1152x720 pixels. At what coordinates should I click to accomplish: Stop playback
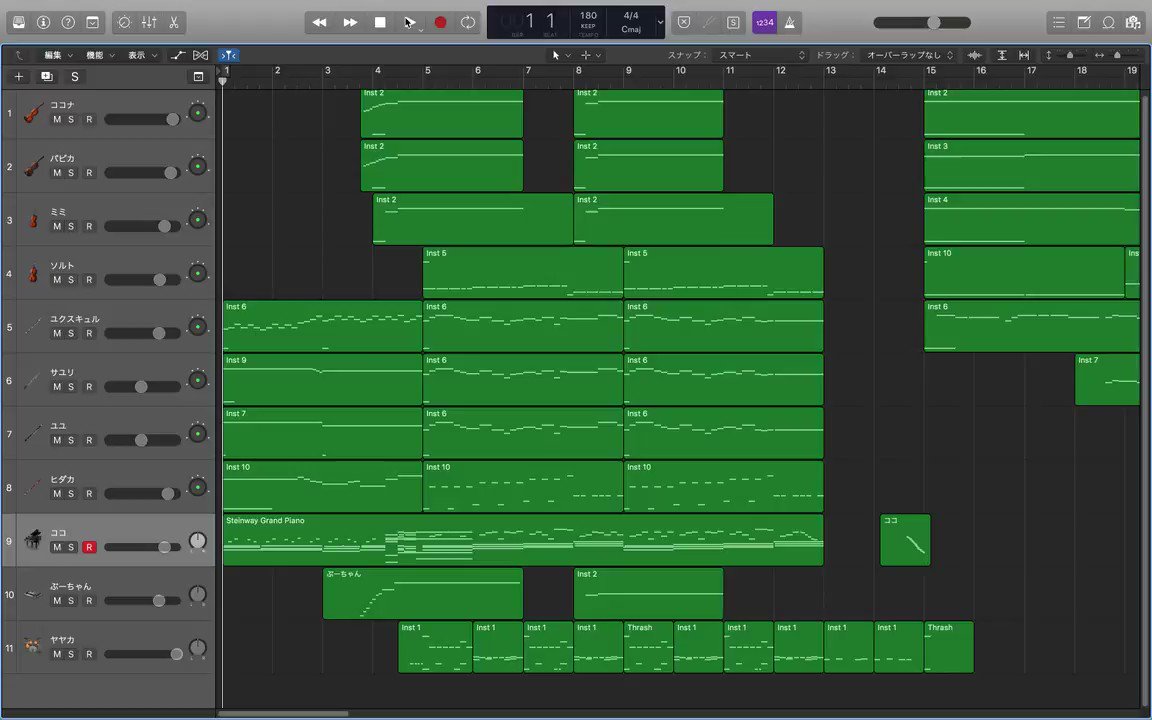point(380,22)
